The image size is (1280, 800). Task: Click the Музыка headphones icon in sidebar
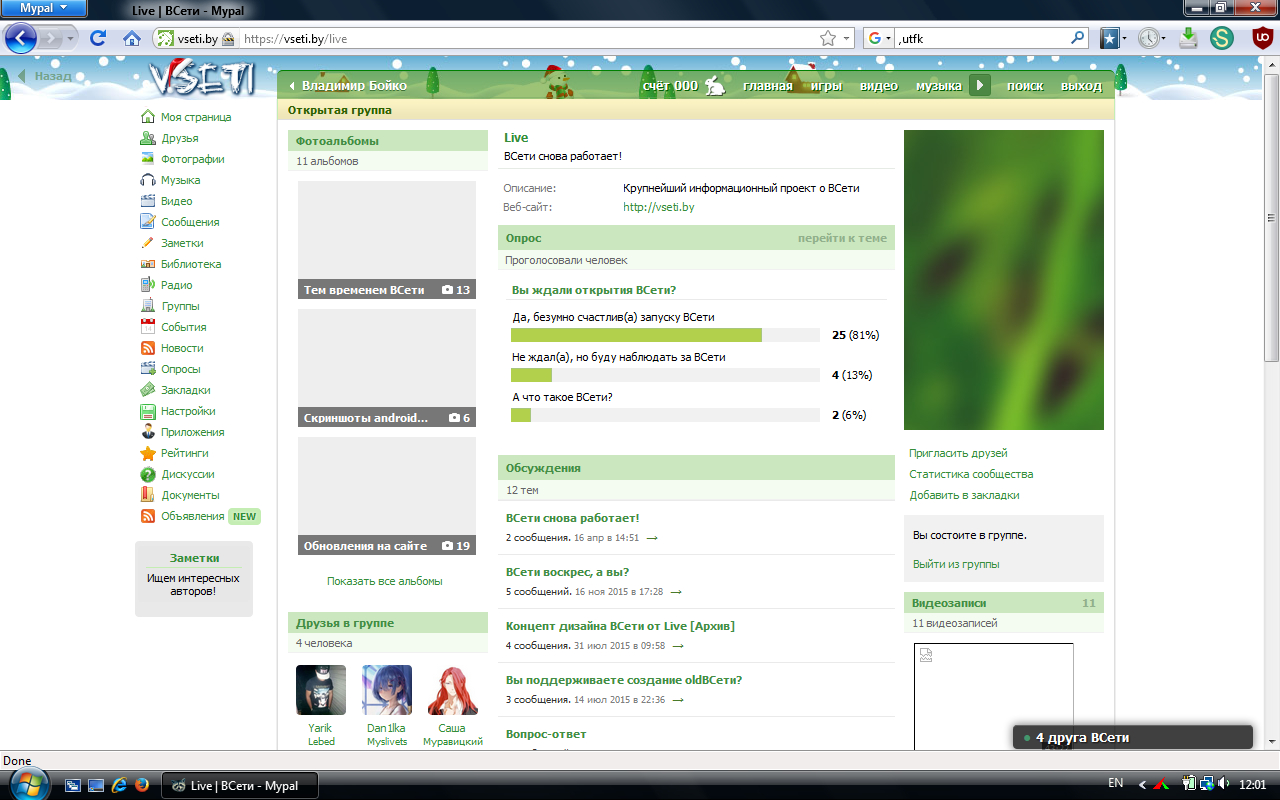coord(148,180)
